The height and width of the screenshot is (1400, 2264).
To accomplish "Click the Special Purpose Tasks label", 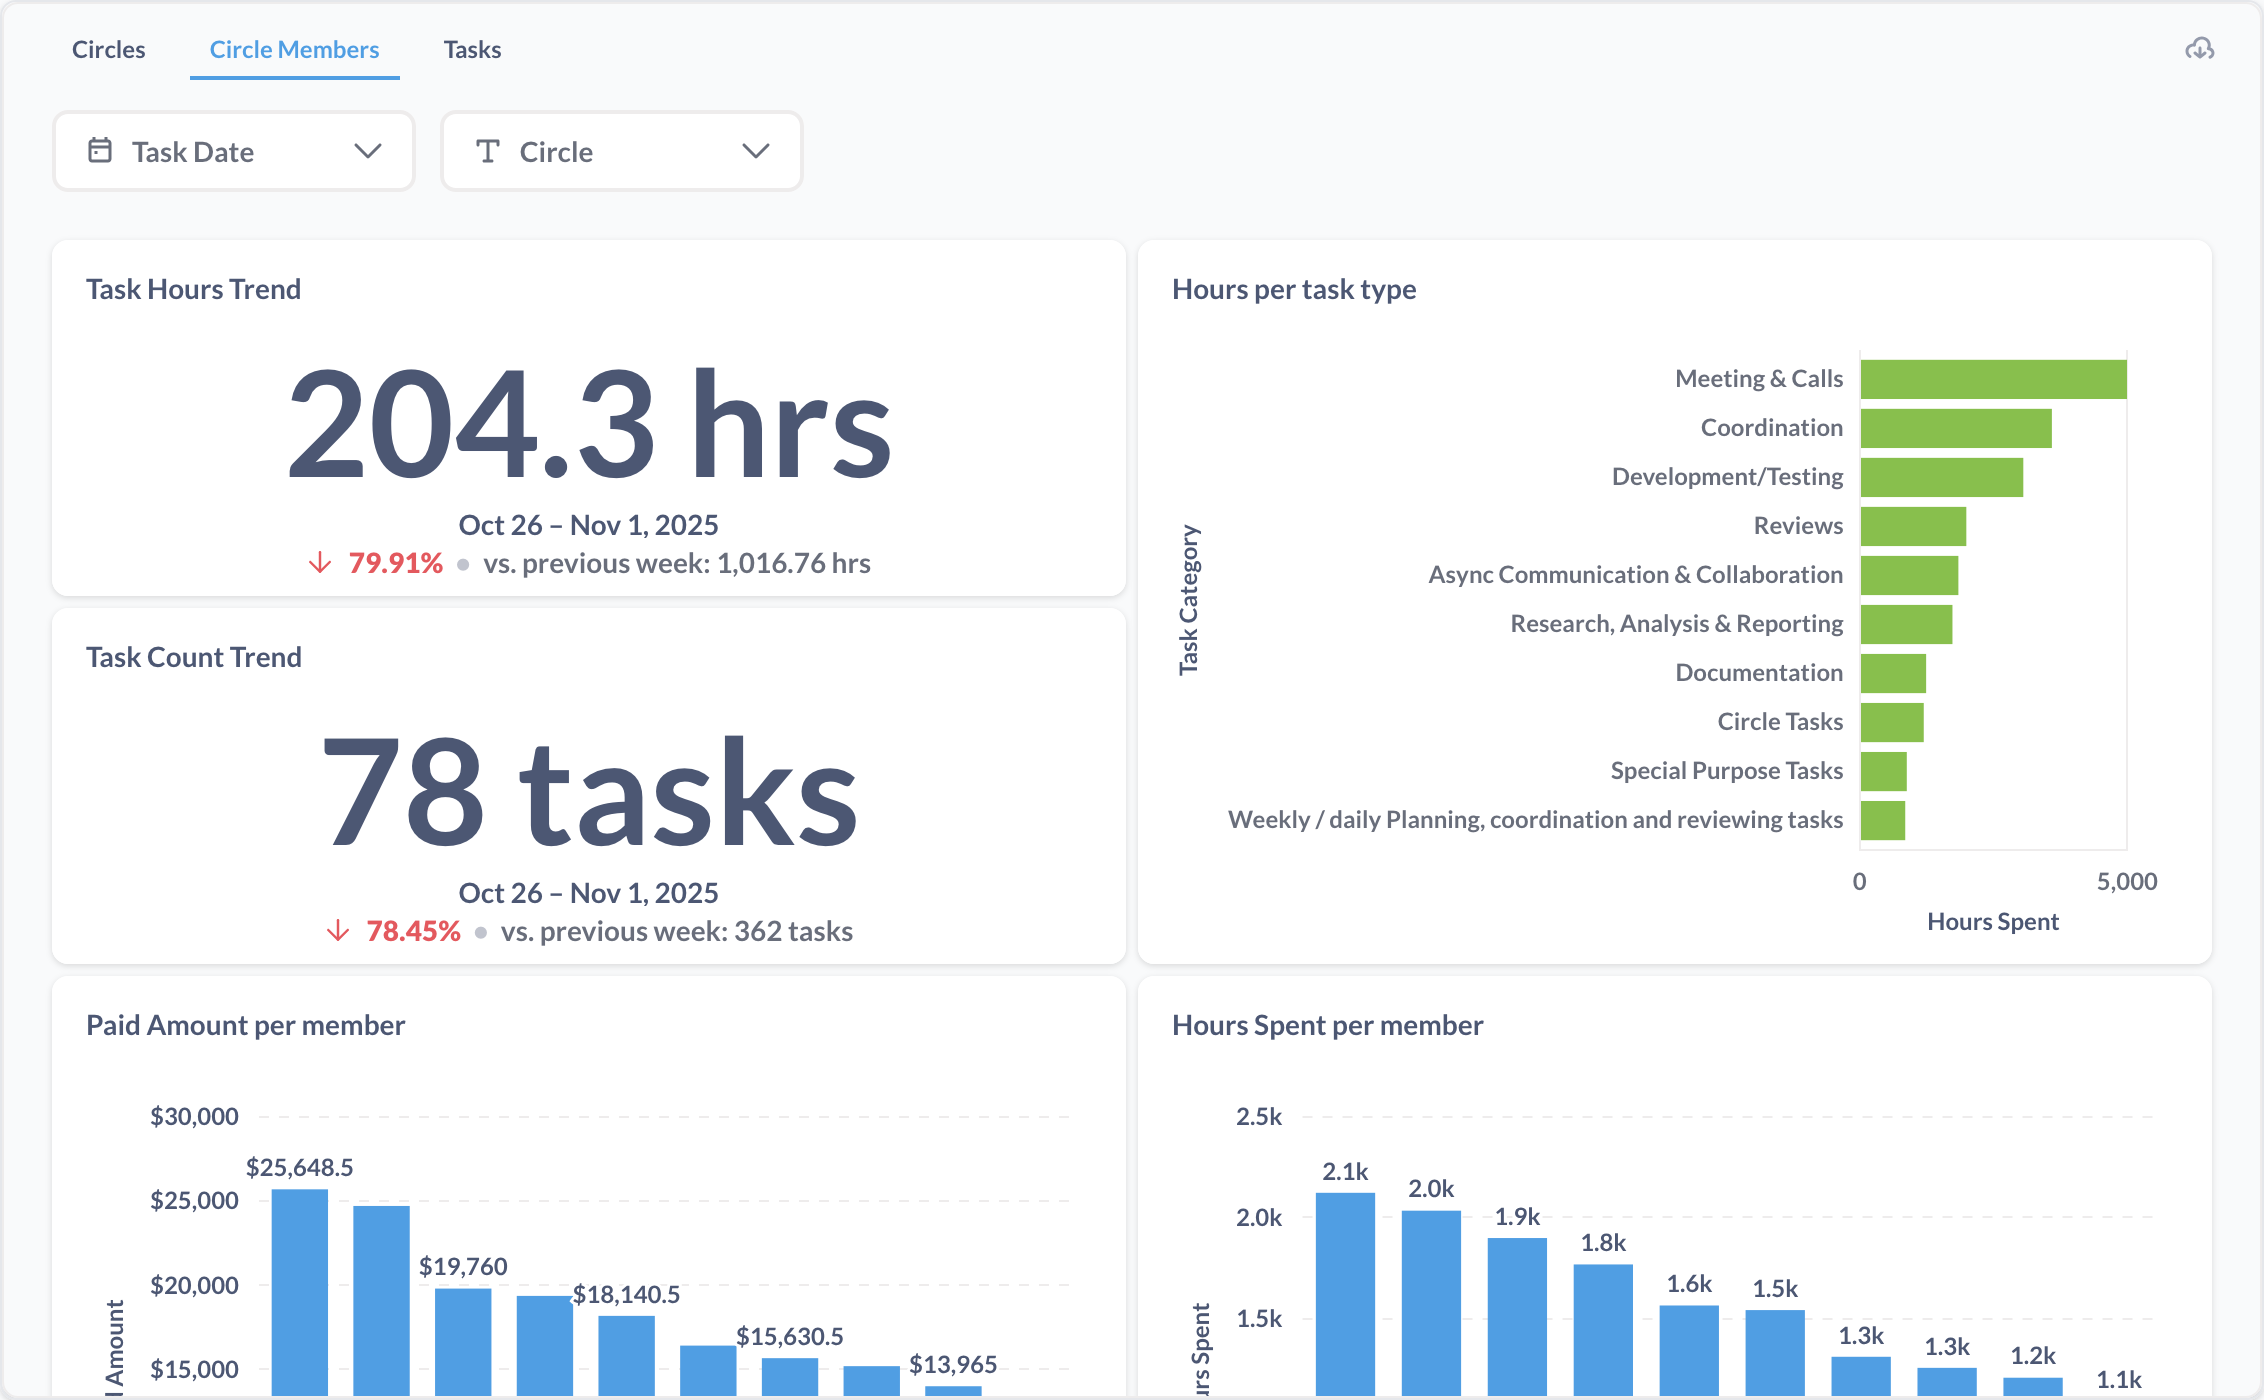I will [x=1726, y=771].
